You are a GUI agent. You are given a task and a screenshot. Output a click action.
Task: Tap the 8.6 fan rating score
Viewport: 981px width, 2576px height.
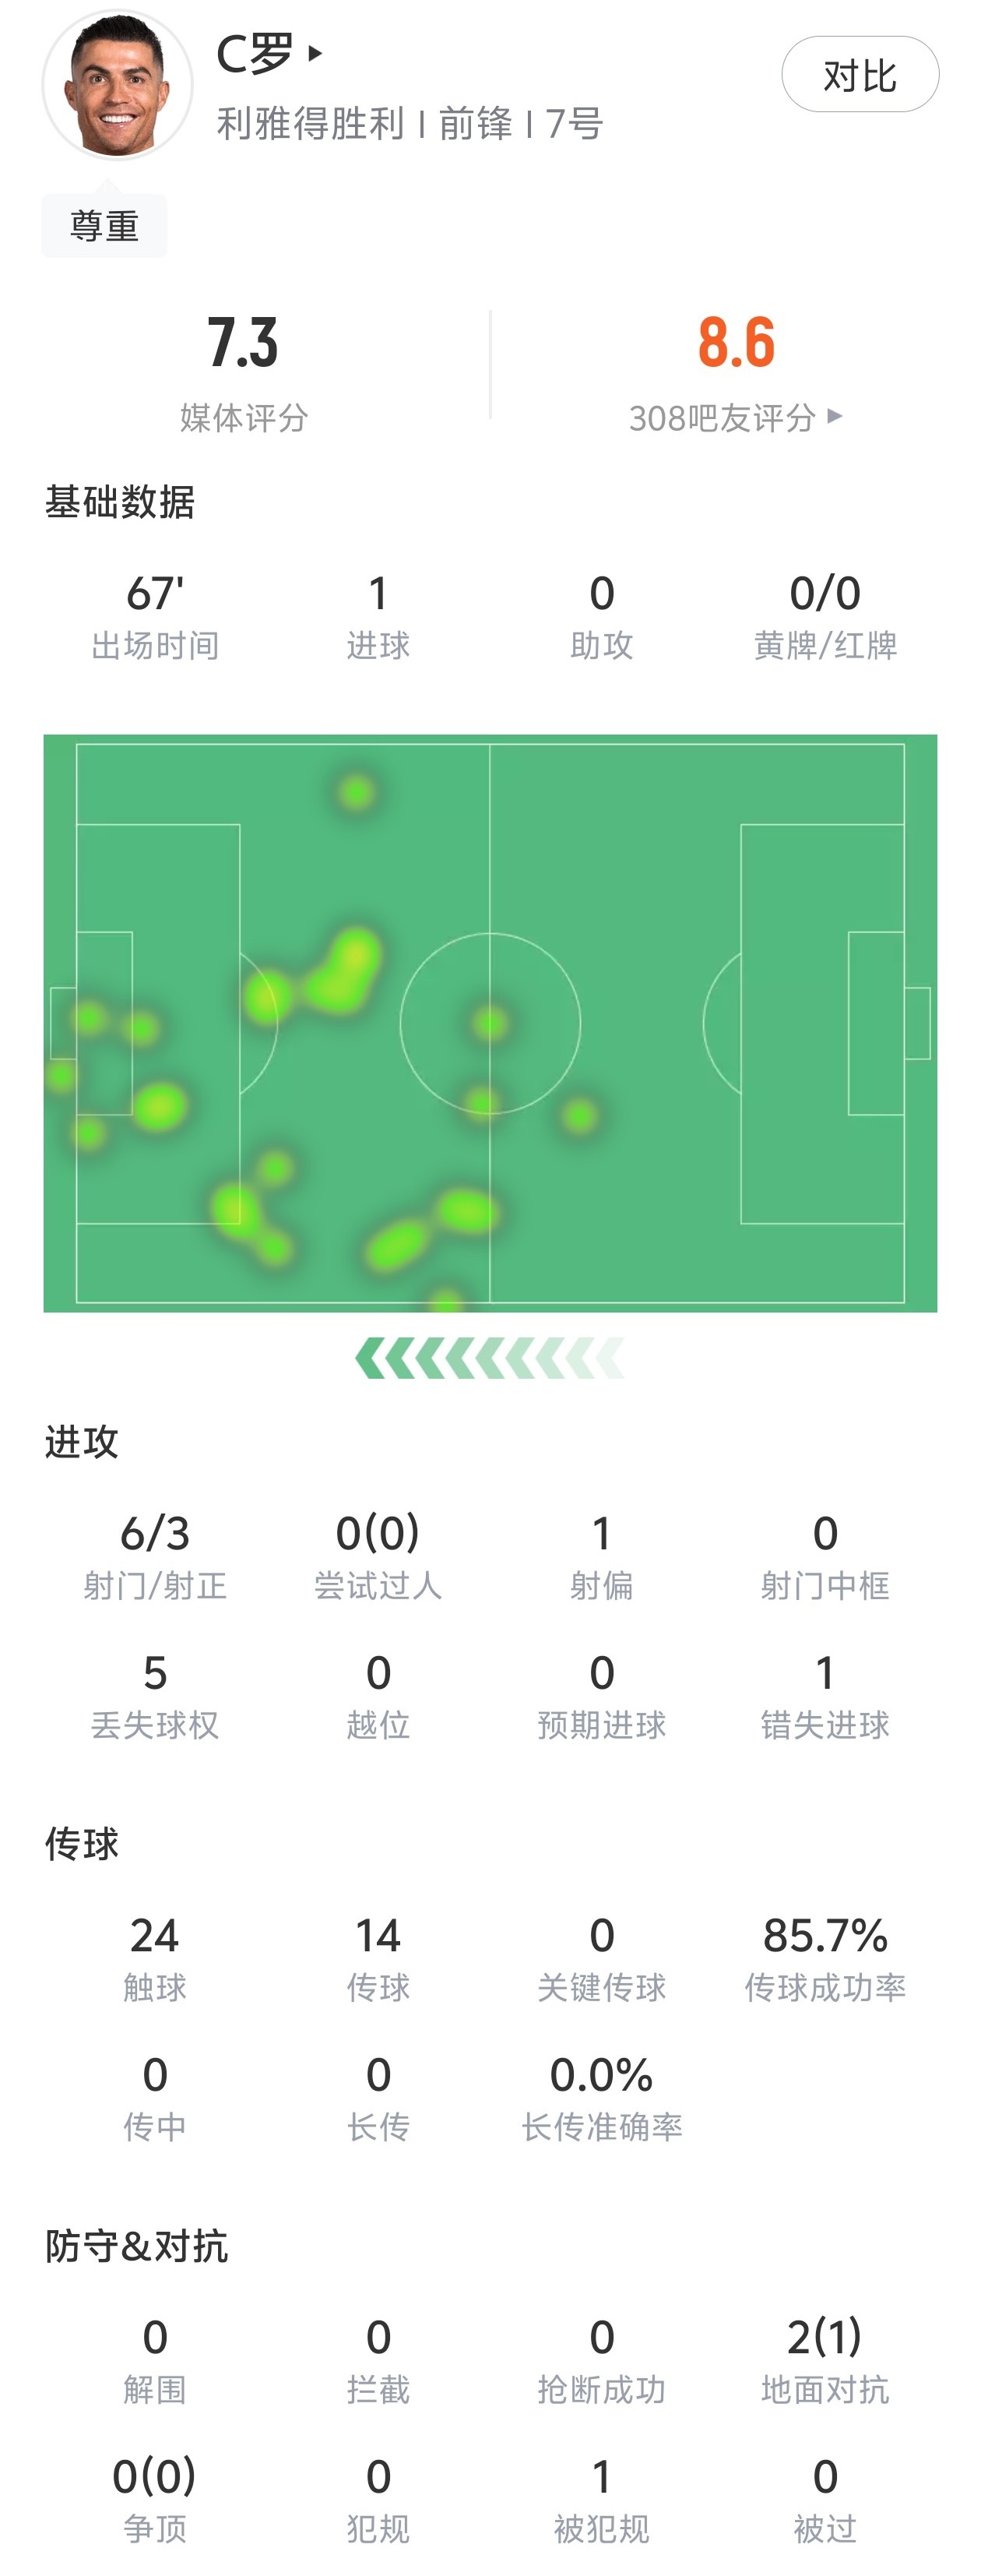[x=736, y=343]
